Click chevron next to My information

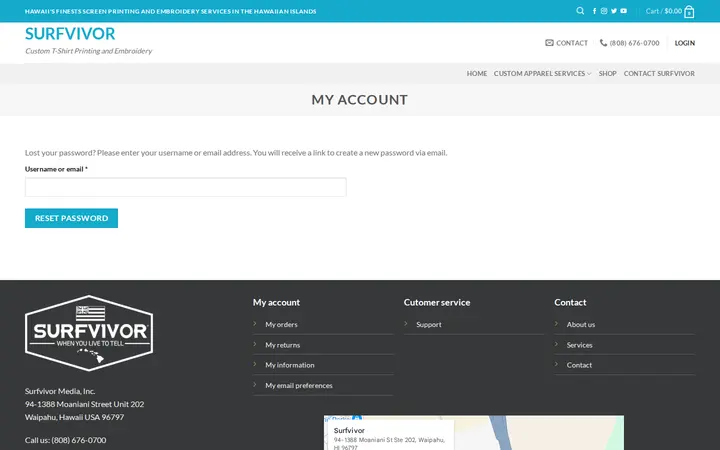point(255,364)
